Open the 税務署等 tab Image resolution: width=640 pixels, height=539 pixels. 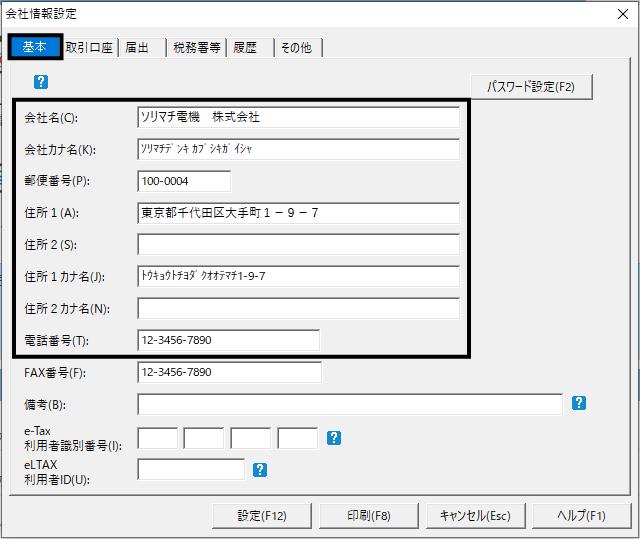(196, 48)
